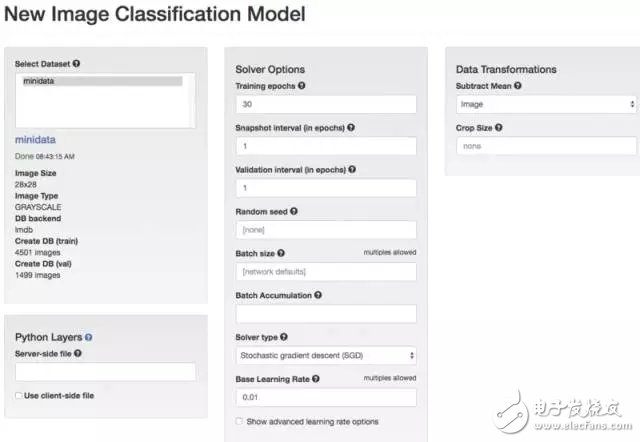Select minidata in the dataset list
Screen dimensions: 640x442
pos(100,81)
